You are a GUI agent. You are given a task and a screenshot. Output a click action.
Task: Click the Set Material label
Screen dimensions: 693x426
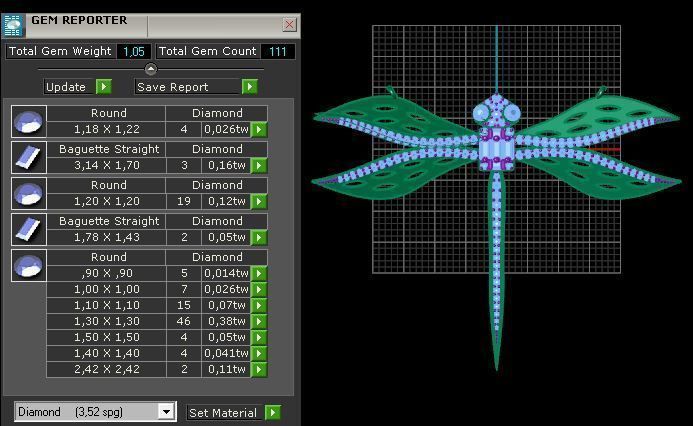[x=223, y=413]
